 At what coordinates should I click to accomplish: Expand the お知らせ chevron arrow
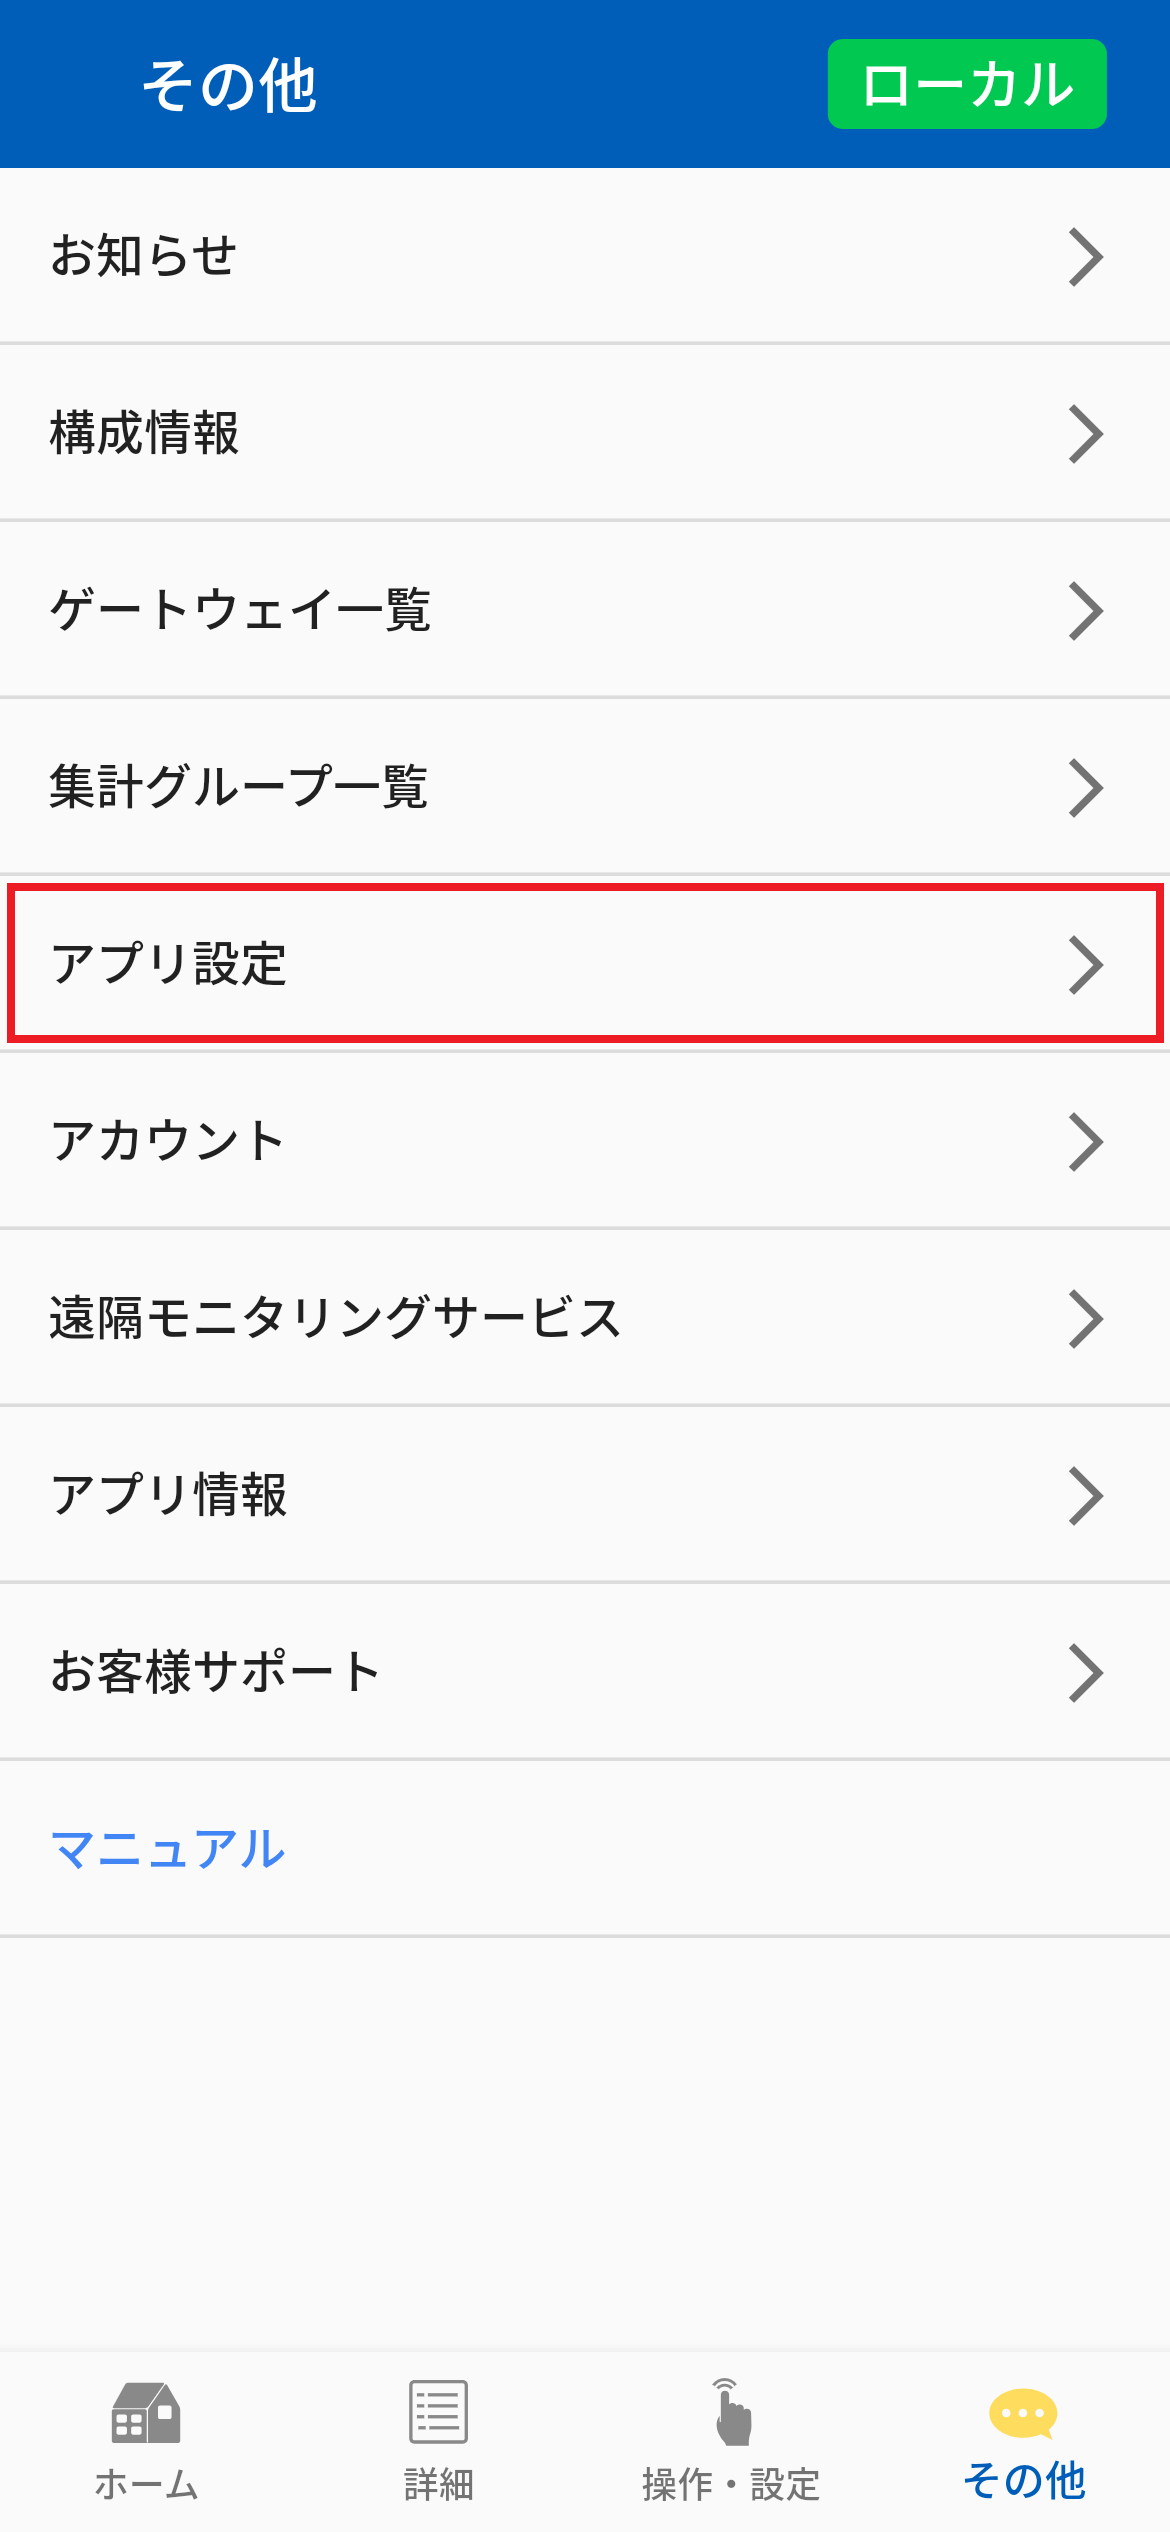(1085, 257)
